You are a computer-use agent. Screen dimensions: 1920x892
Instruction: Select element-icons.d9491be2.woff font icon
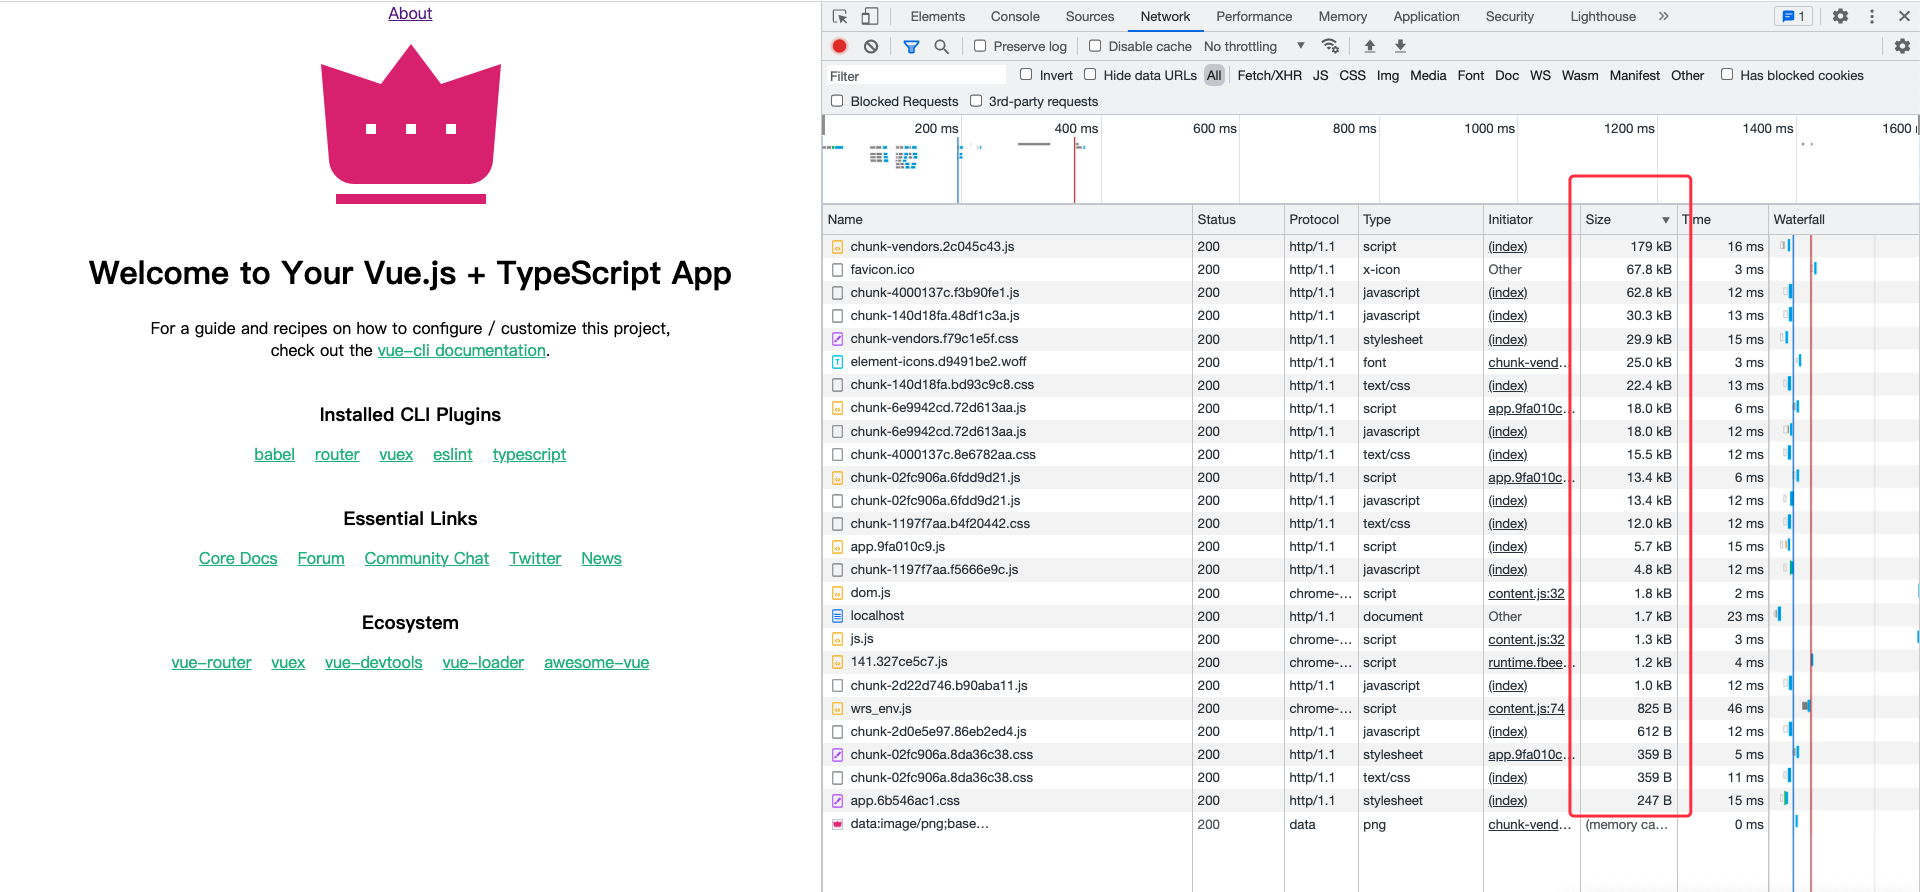[x=837, y=362]
